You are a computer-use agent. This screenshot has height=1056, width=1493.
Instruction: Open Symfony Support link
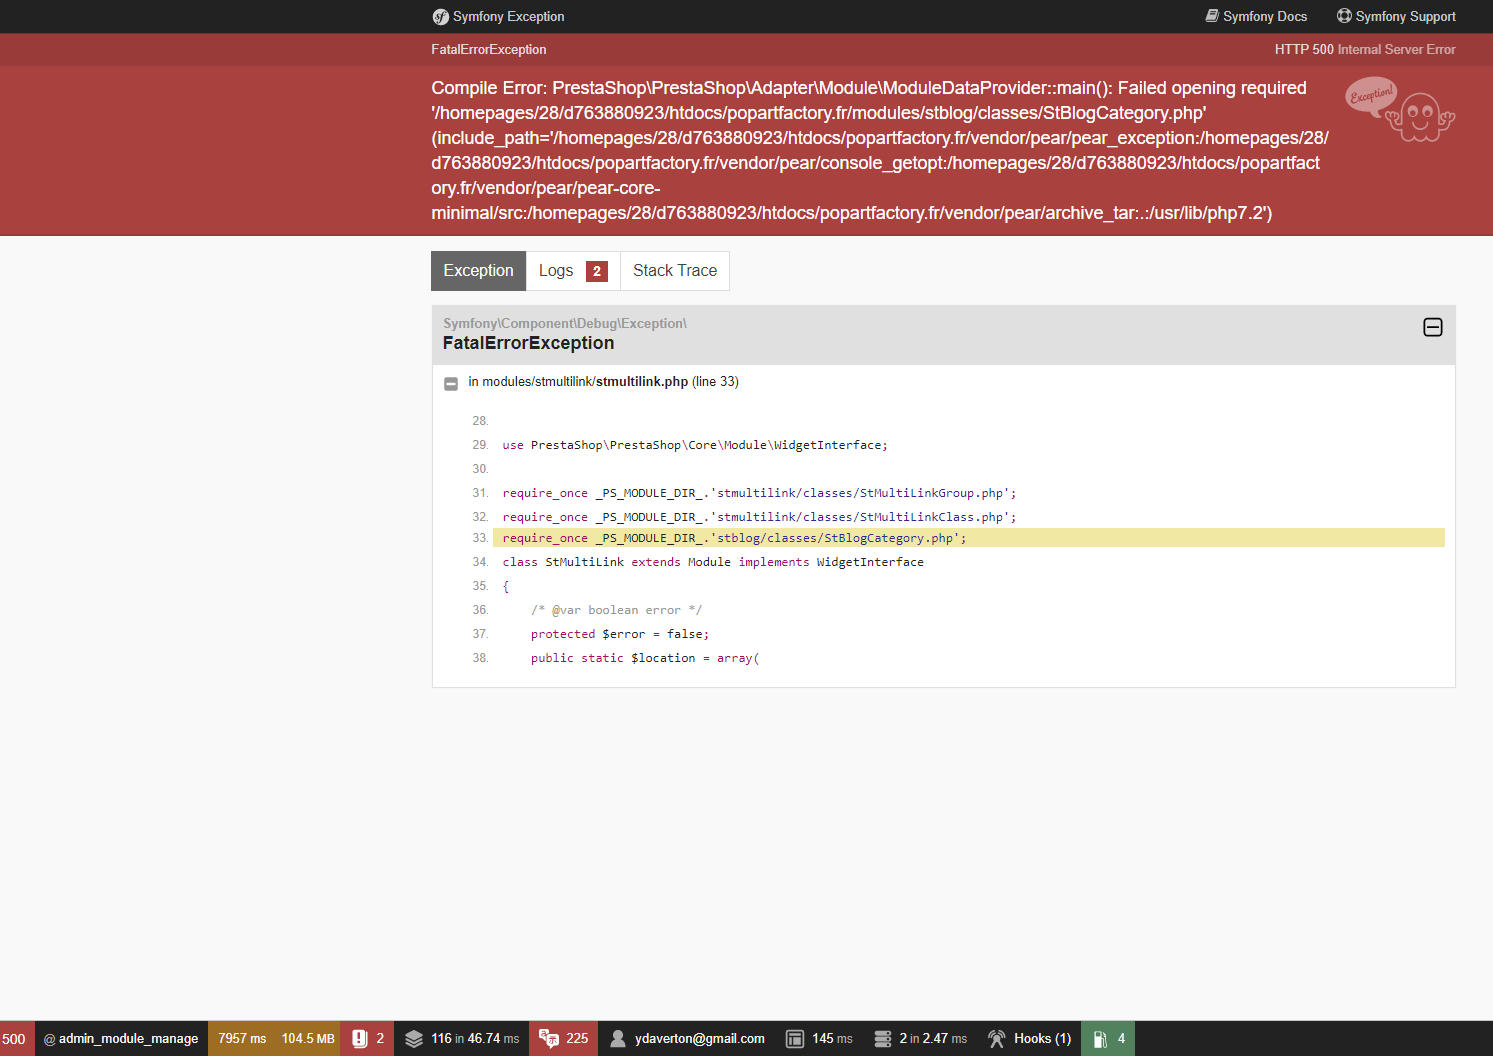[1396, 16]
